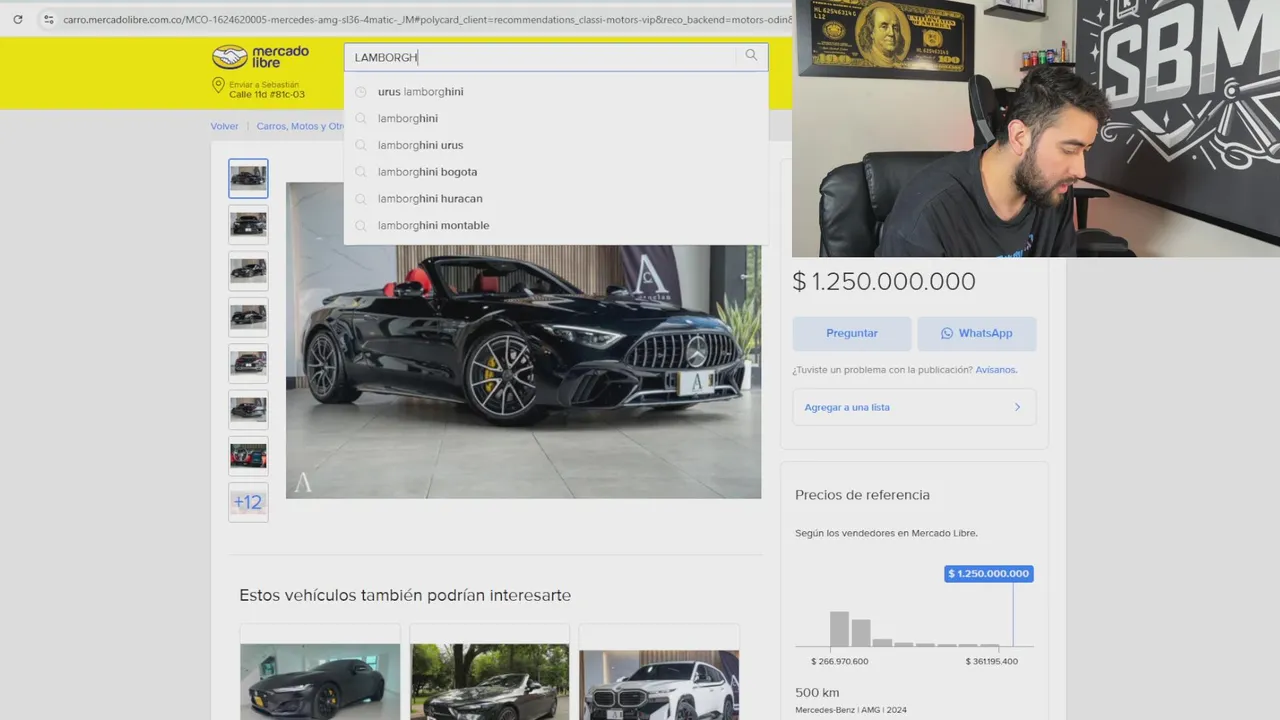This screenshot has width=1280, height=720.
Task: Select the lamborghini suggestion
Action: pos(556,118)
